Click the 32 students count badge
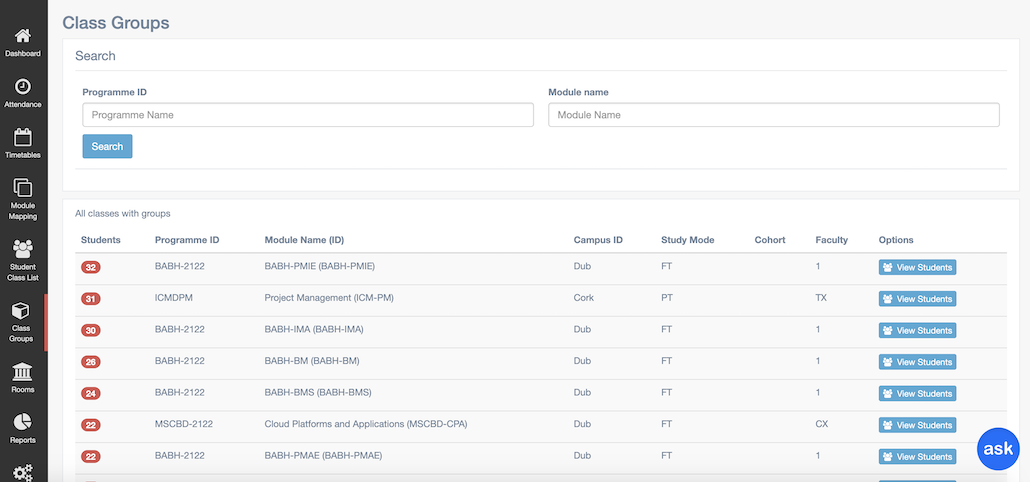This screenshot has height=482, width=1030. pyautogui.click(x=91, y=267)
